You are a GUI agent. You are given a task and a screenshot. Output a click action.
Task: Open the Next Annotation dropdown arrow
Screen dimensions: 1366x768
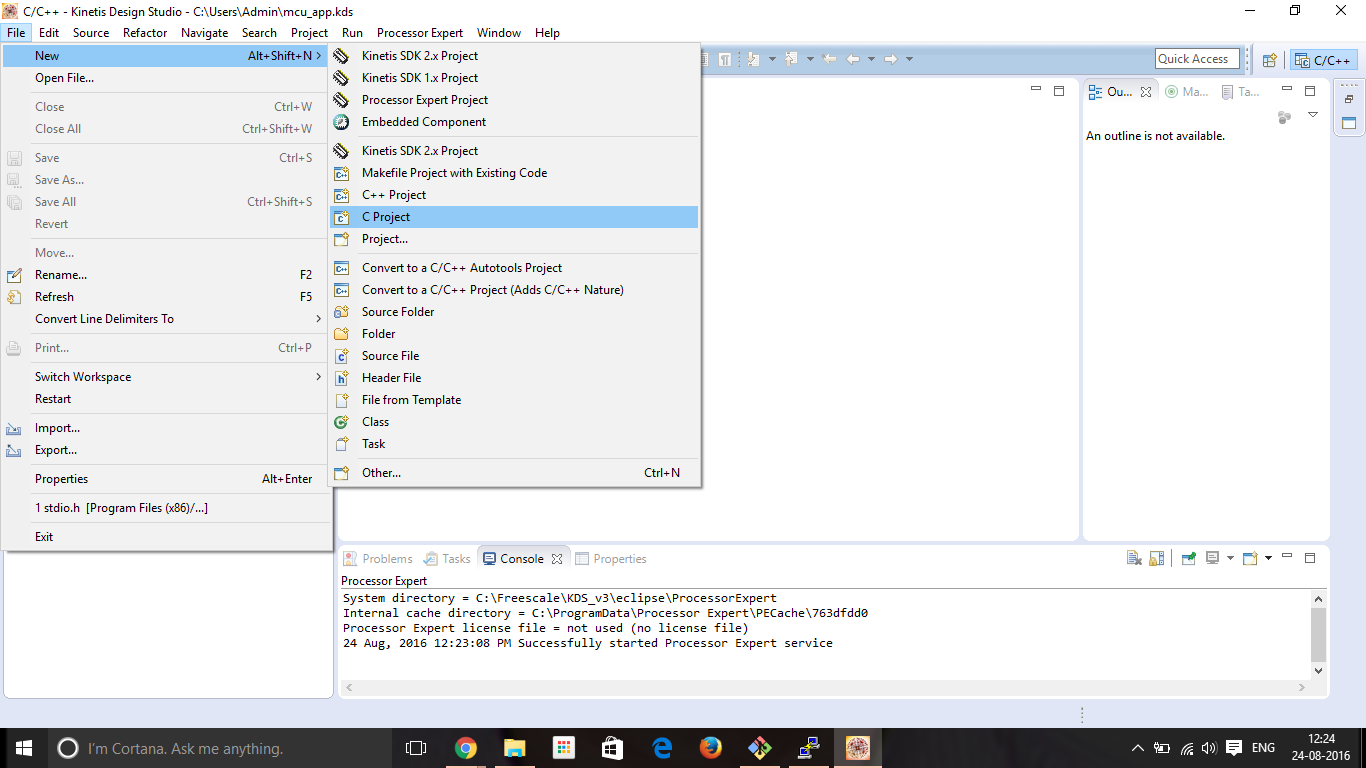click(x=772, y=59)
